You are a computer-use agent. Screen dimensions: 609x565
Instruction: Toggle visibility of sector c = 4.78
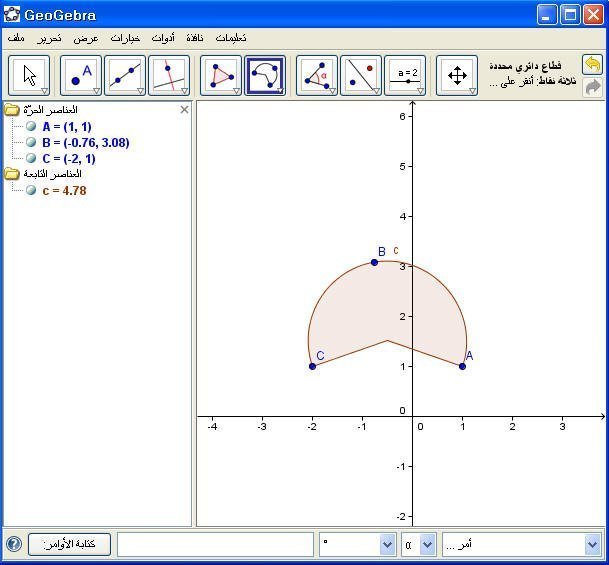(32, 191)
